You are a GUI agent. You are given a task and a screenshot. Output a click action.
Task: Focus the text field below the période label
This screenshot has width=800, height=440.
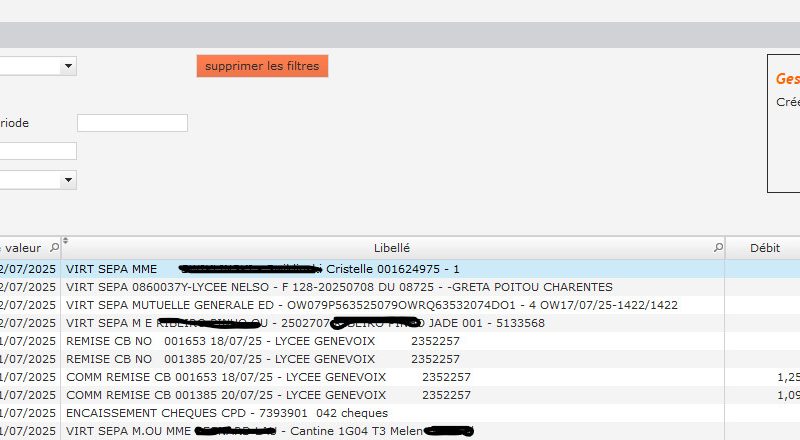38,151
